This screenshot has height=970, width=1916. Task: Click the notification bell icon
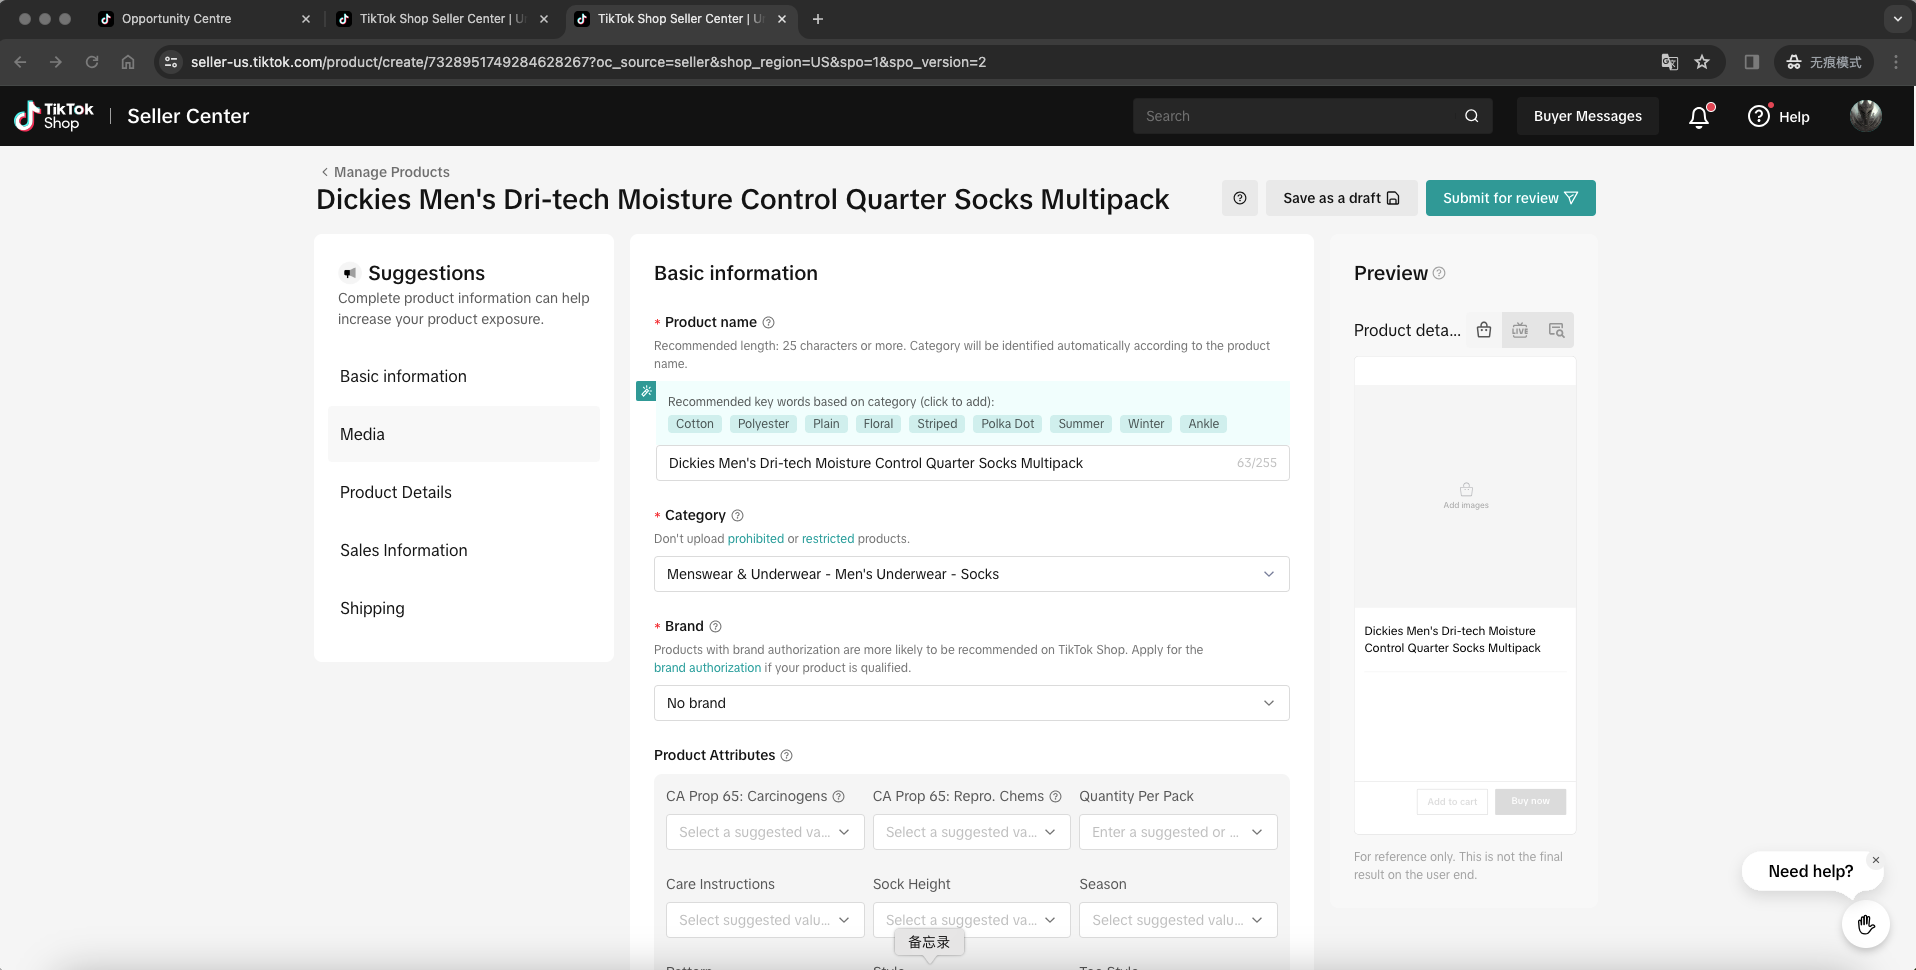(x=1698, y=117)
